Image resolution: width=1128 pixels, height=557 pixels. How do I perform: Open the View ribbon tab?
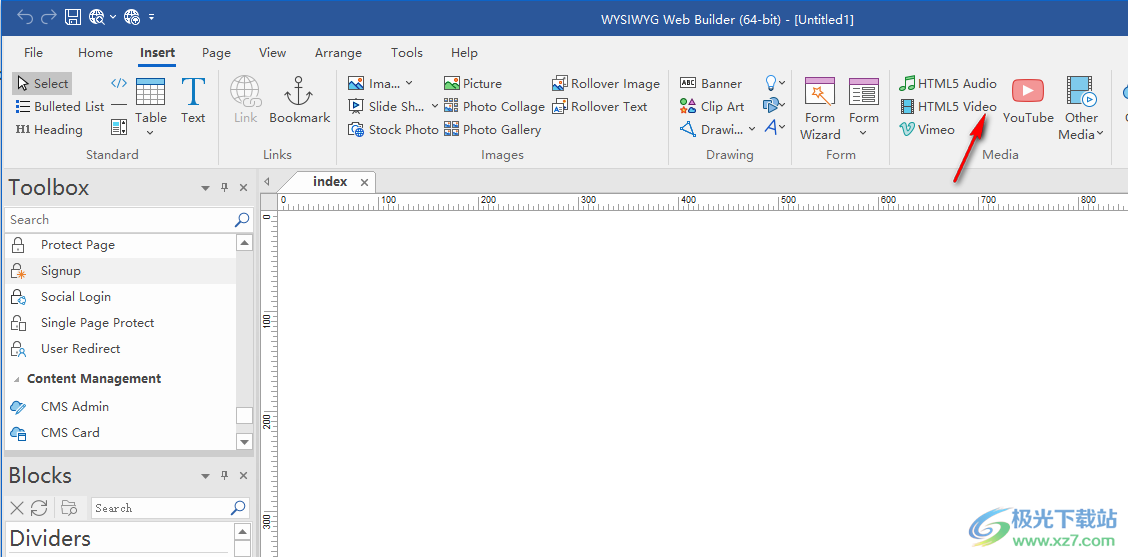pyautogui.click(x=273, y=53)
